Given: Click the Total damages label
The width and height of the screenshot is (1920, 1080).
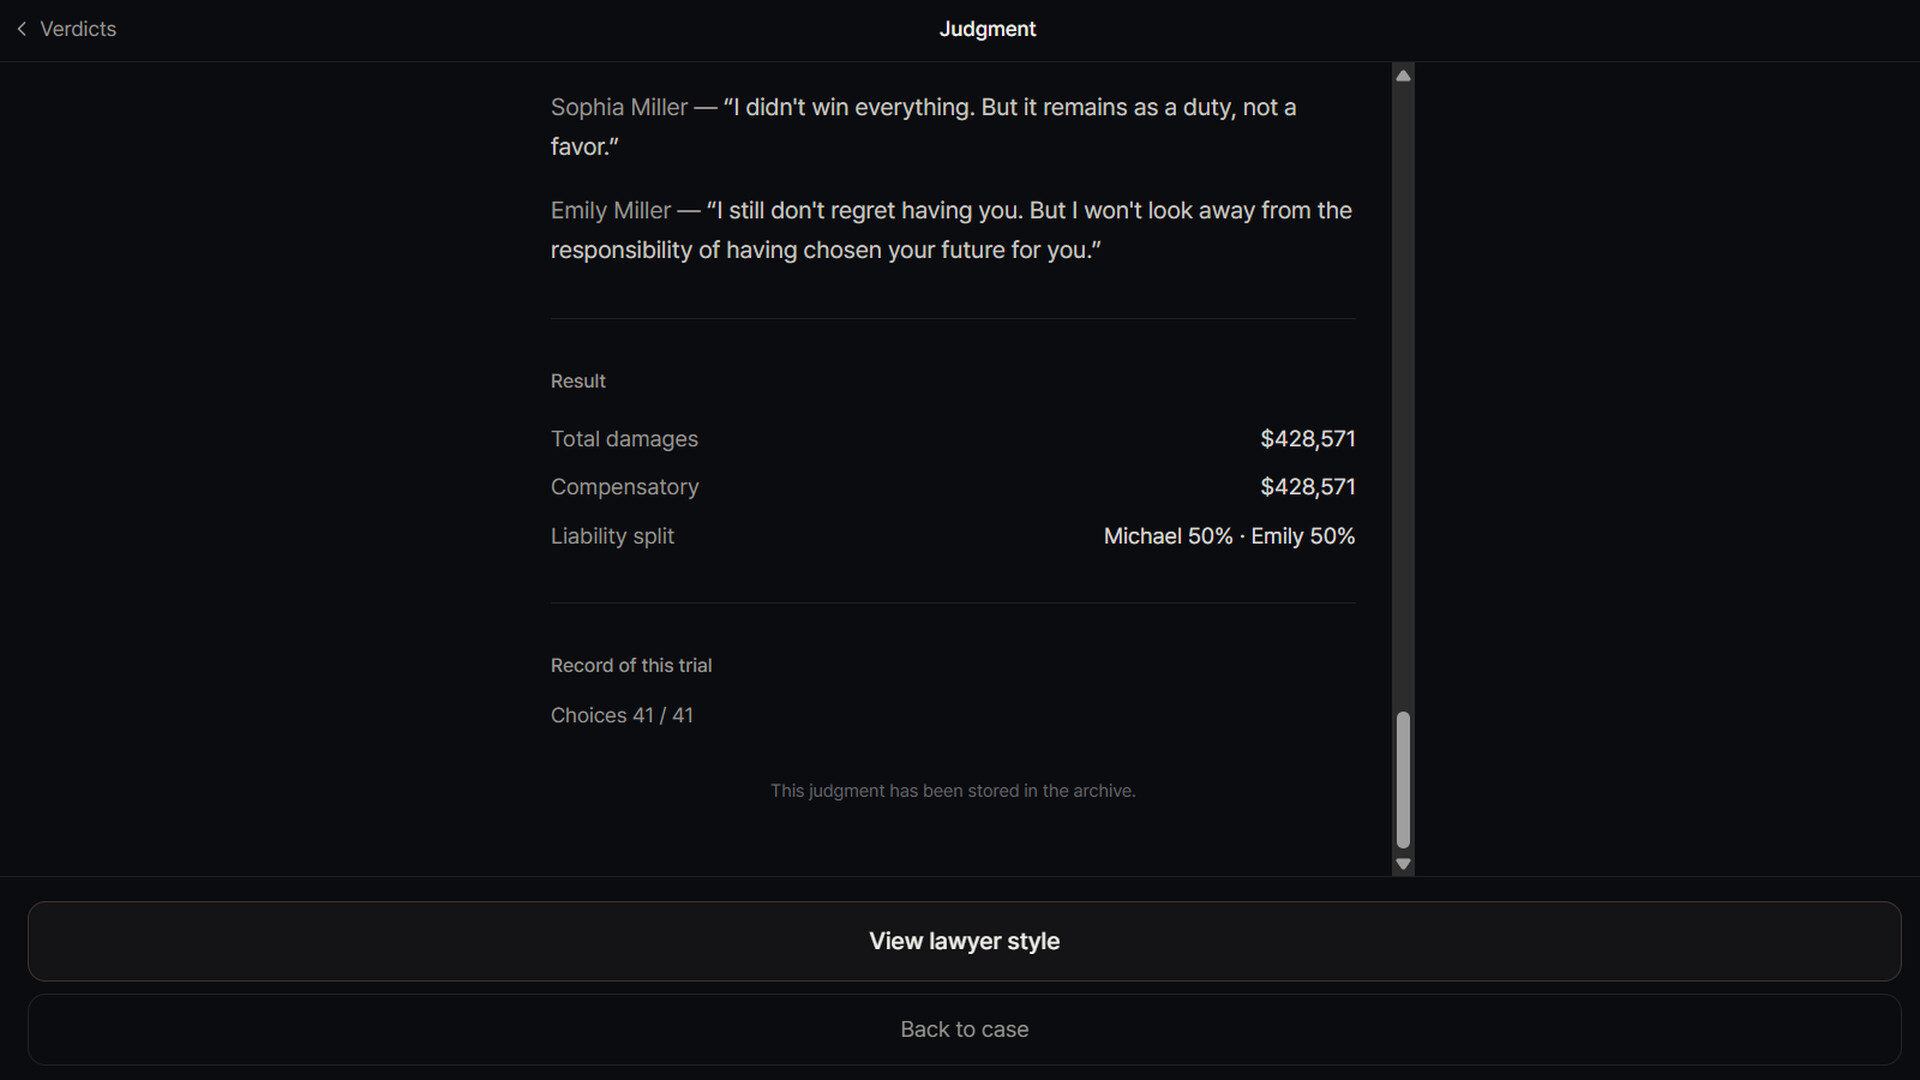Looking at the screenshot, I should pos(624,439).
